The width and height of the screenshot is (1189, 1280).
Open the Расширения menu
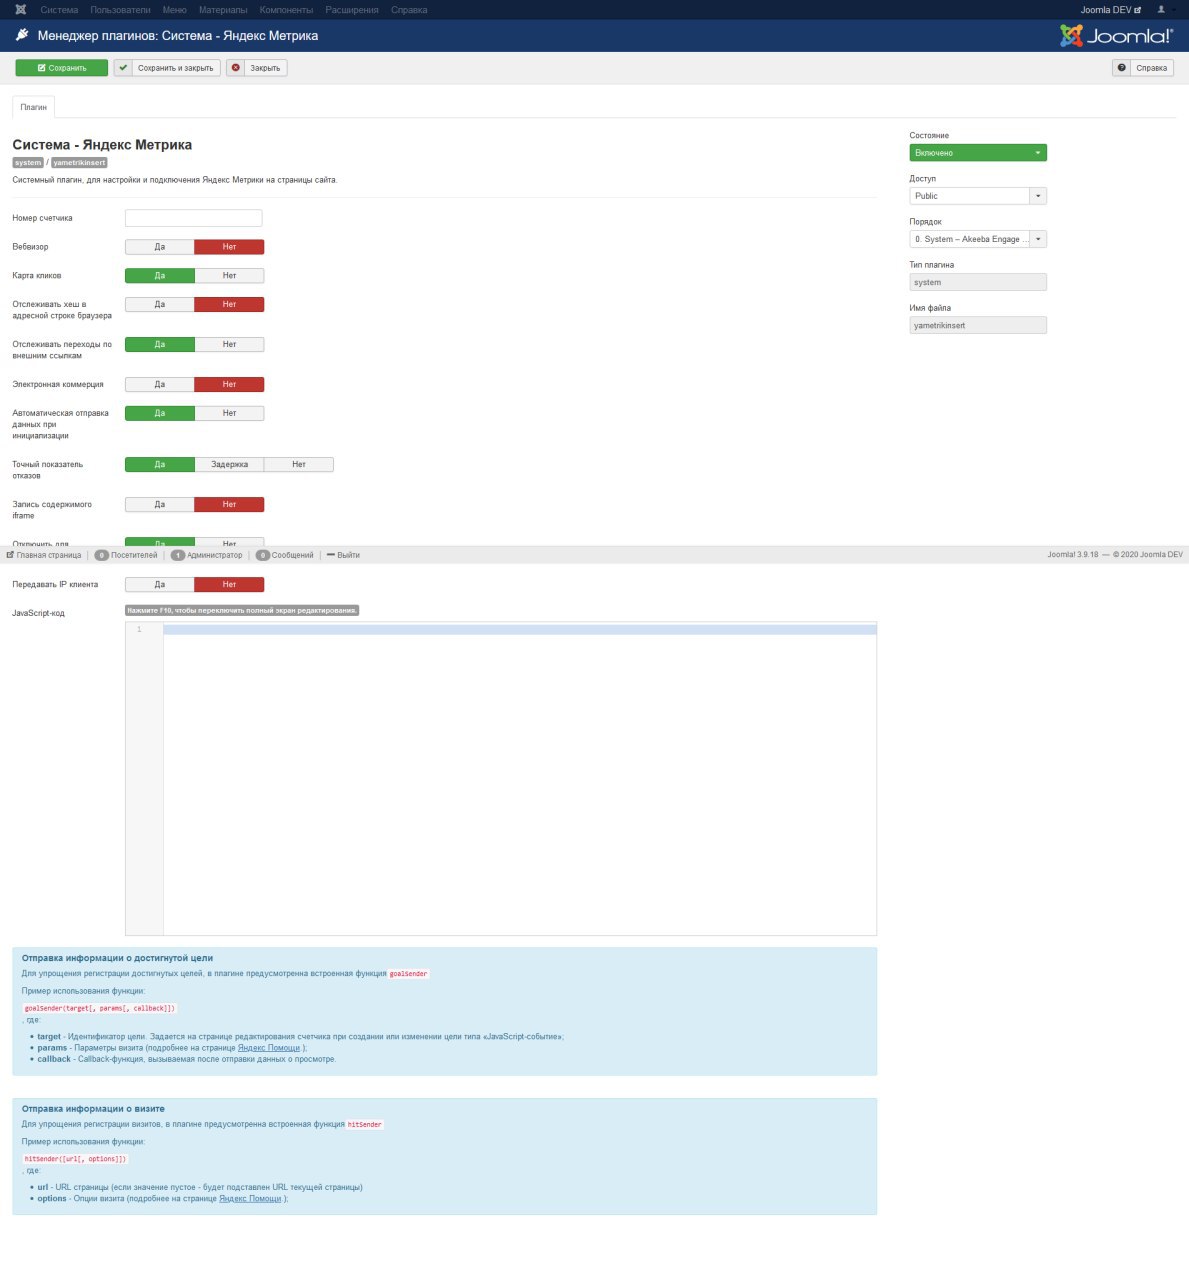click(352, 10)
